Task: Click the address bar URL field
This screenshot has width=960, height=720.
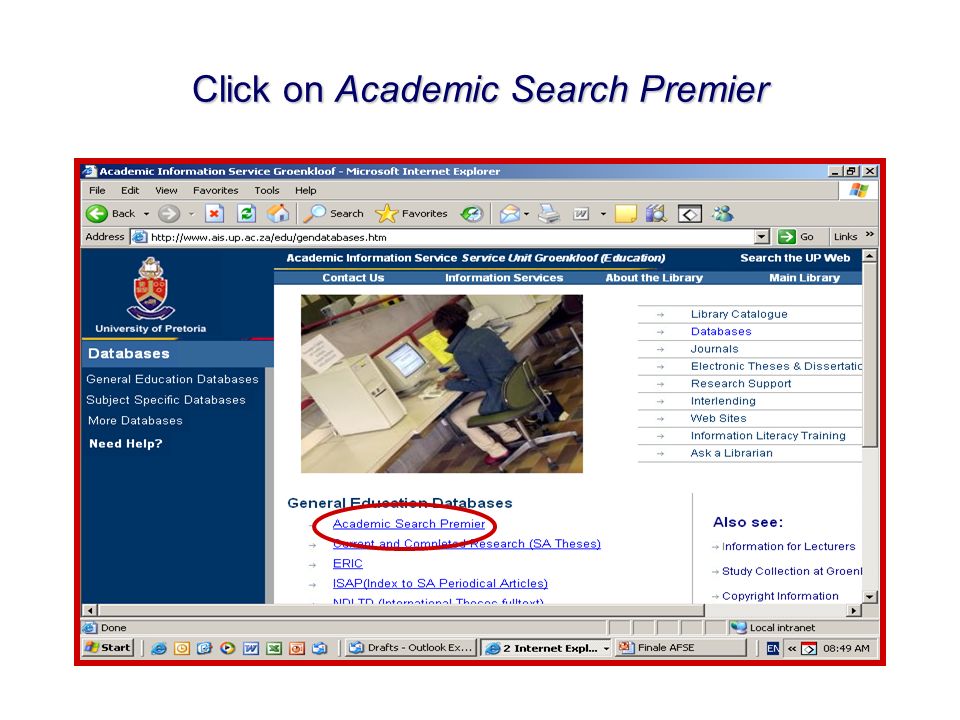Action: click(x=450, y=237)
